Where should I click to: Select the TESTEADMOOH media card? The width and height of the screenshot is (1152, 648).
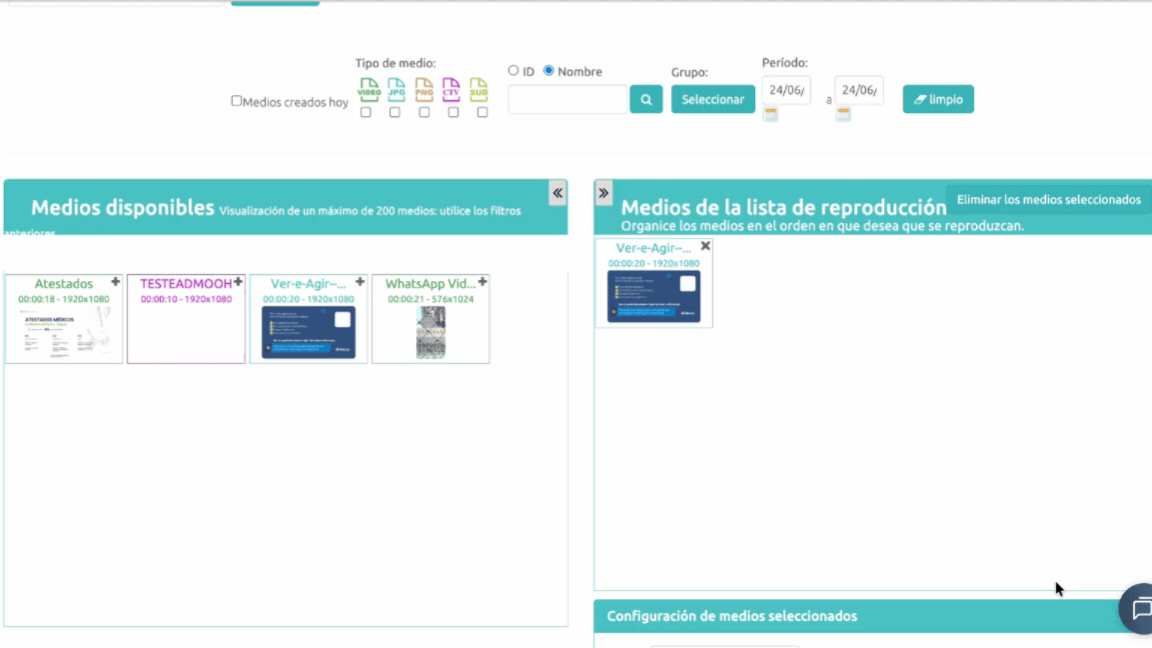click(186, 319)
